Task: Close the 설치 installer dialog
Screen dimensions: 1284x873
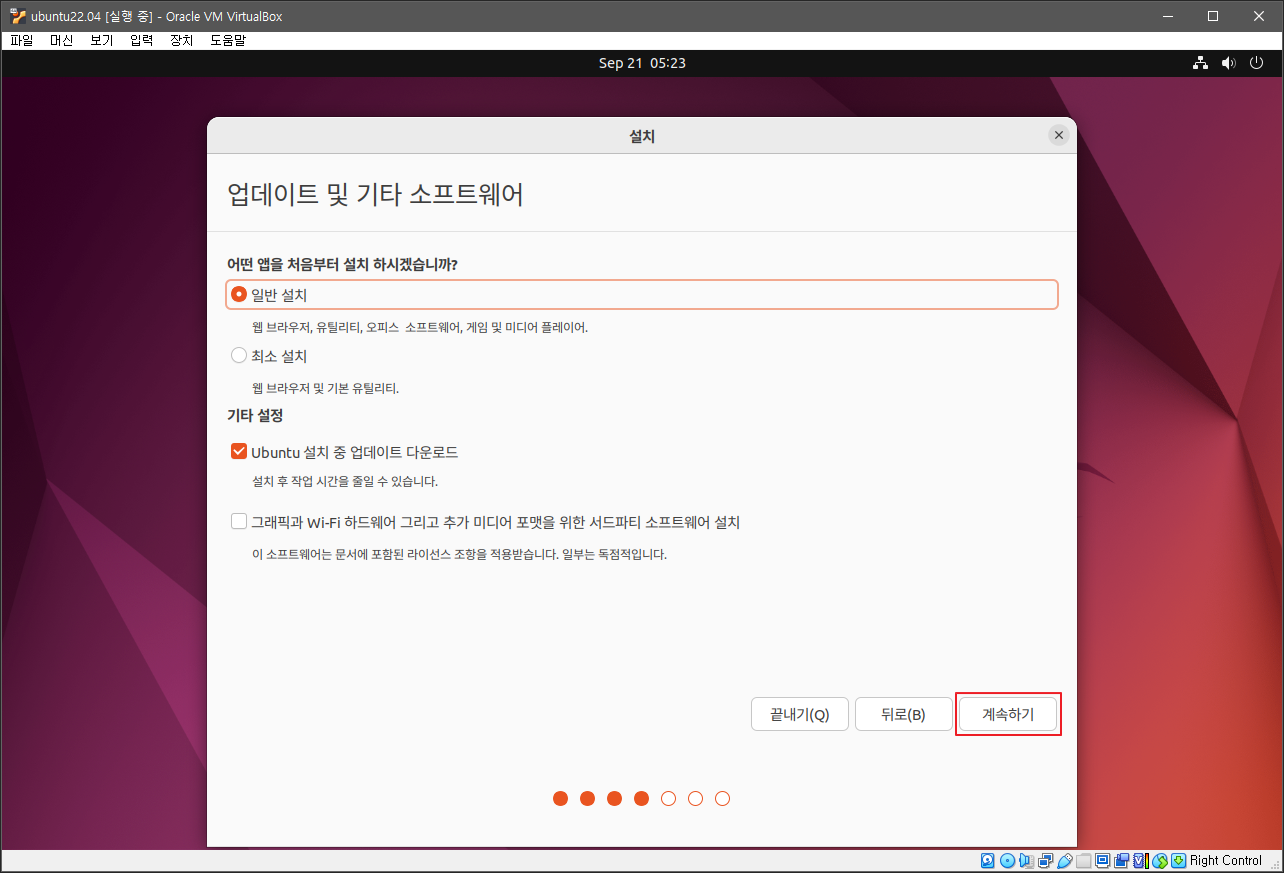Action: pyautogui.click(x=1059, y=135)
